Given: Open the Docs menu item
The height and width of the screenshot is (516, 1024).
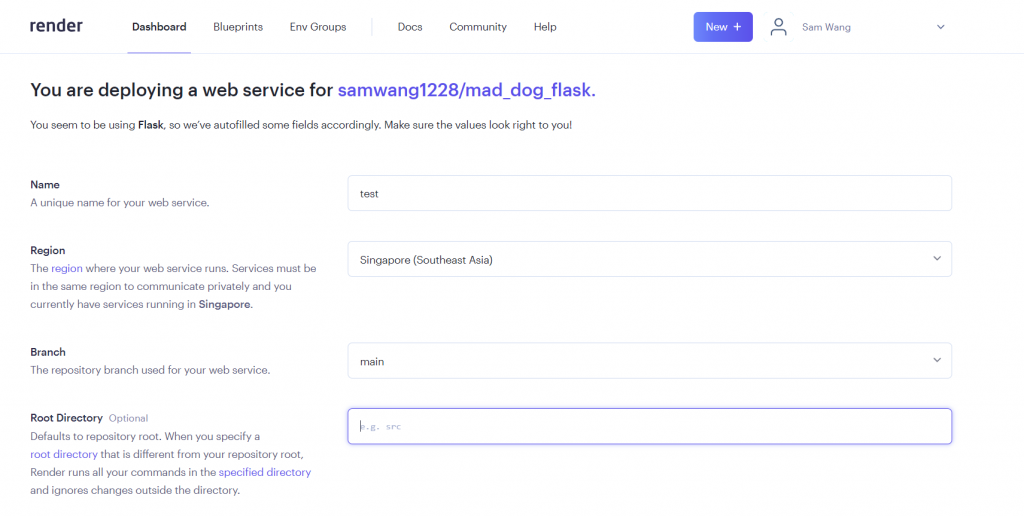Looking at the screenshot, I should pyautogui.click(x=409, y=27).
